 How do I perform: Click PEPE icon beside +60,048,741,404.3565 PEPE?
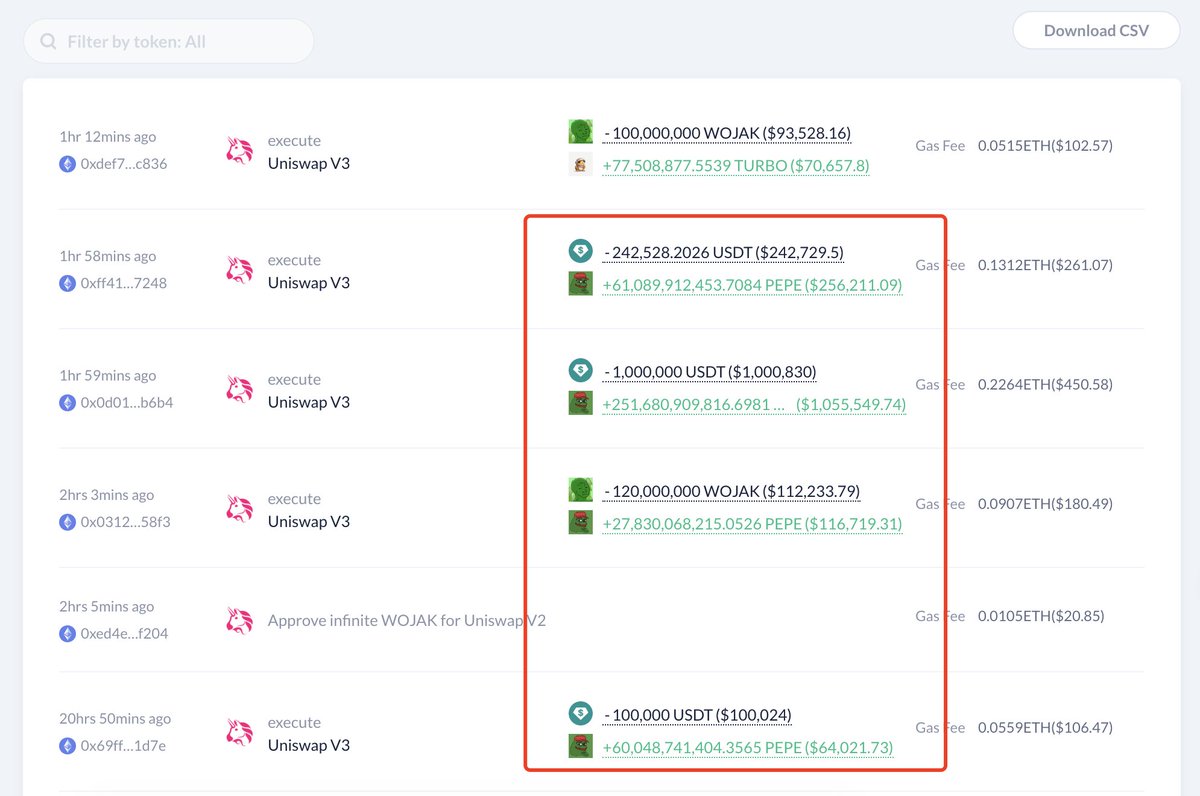tap(581, 747)
